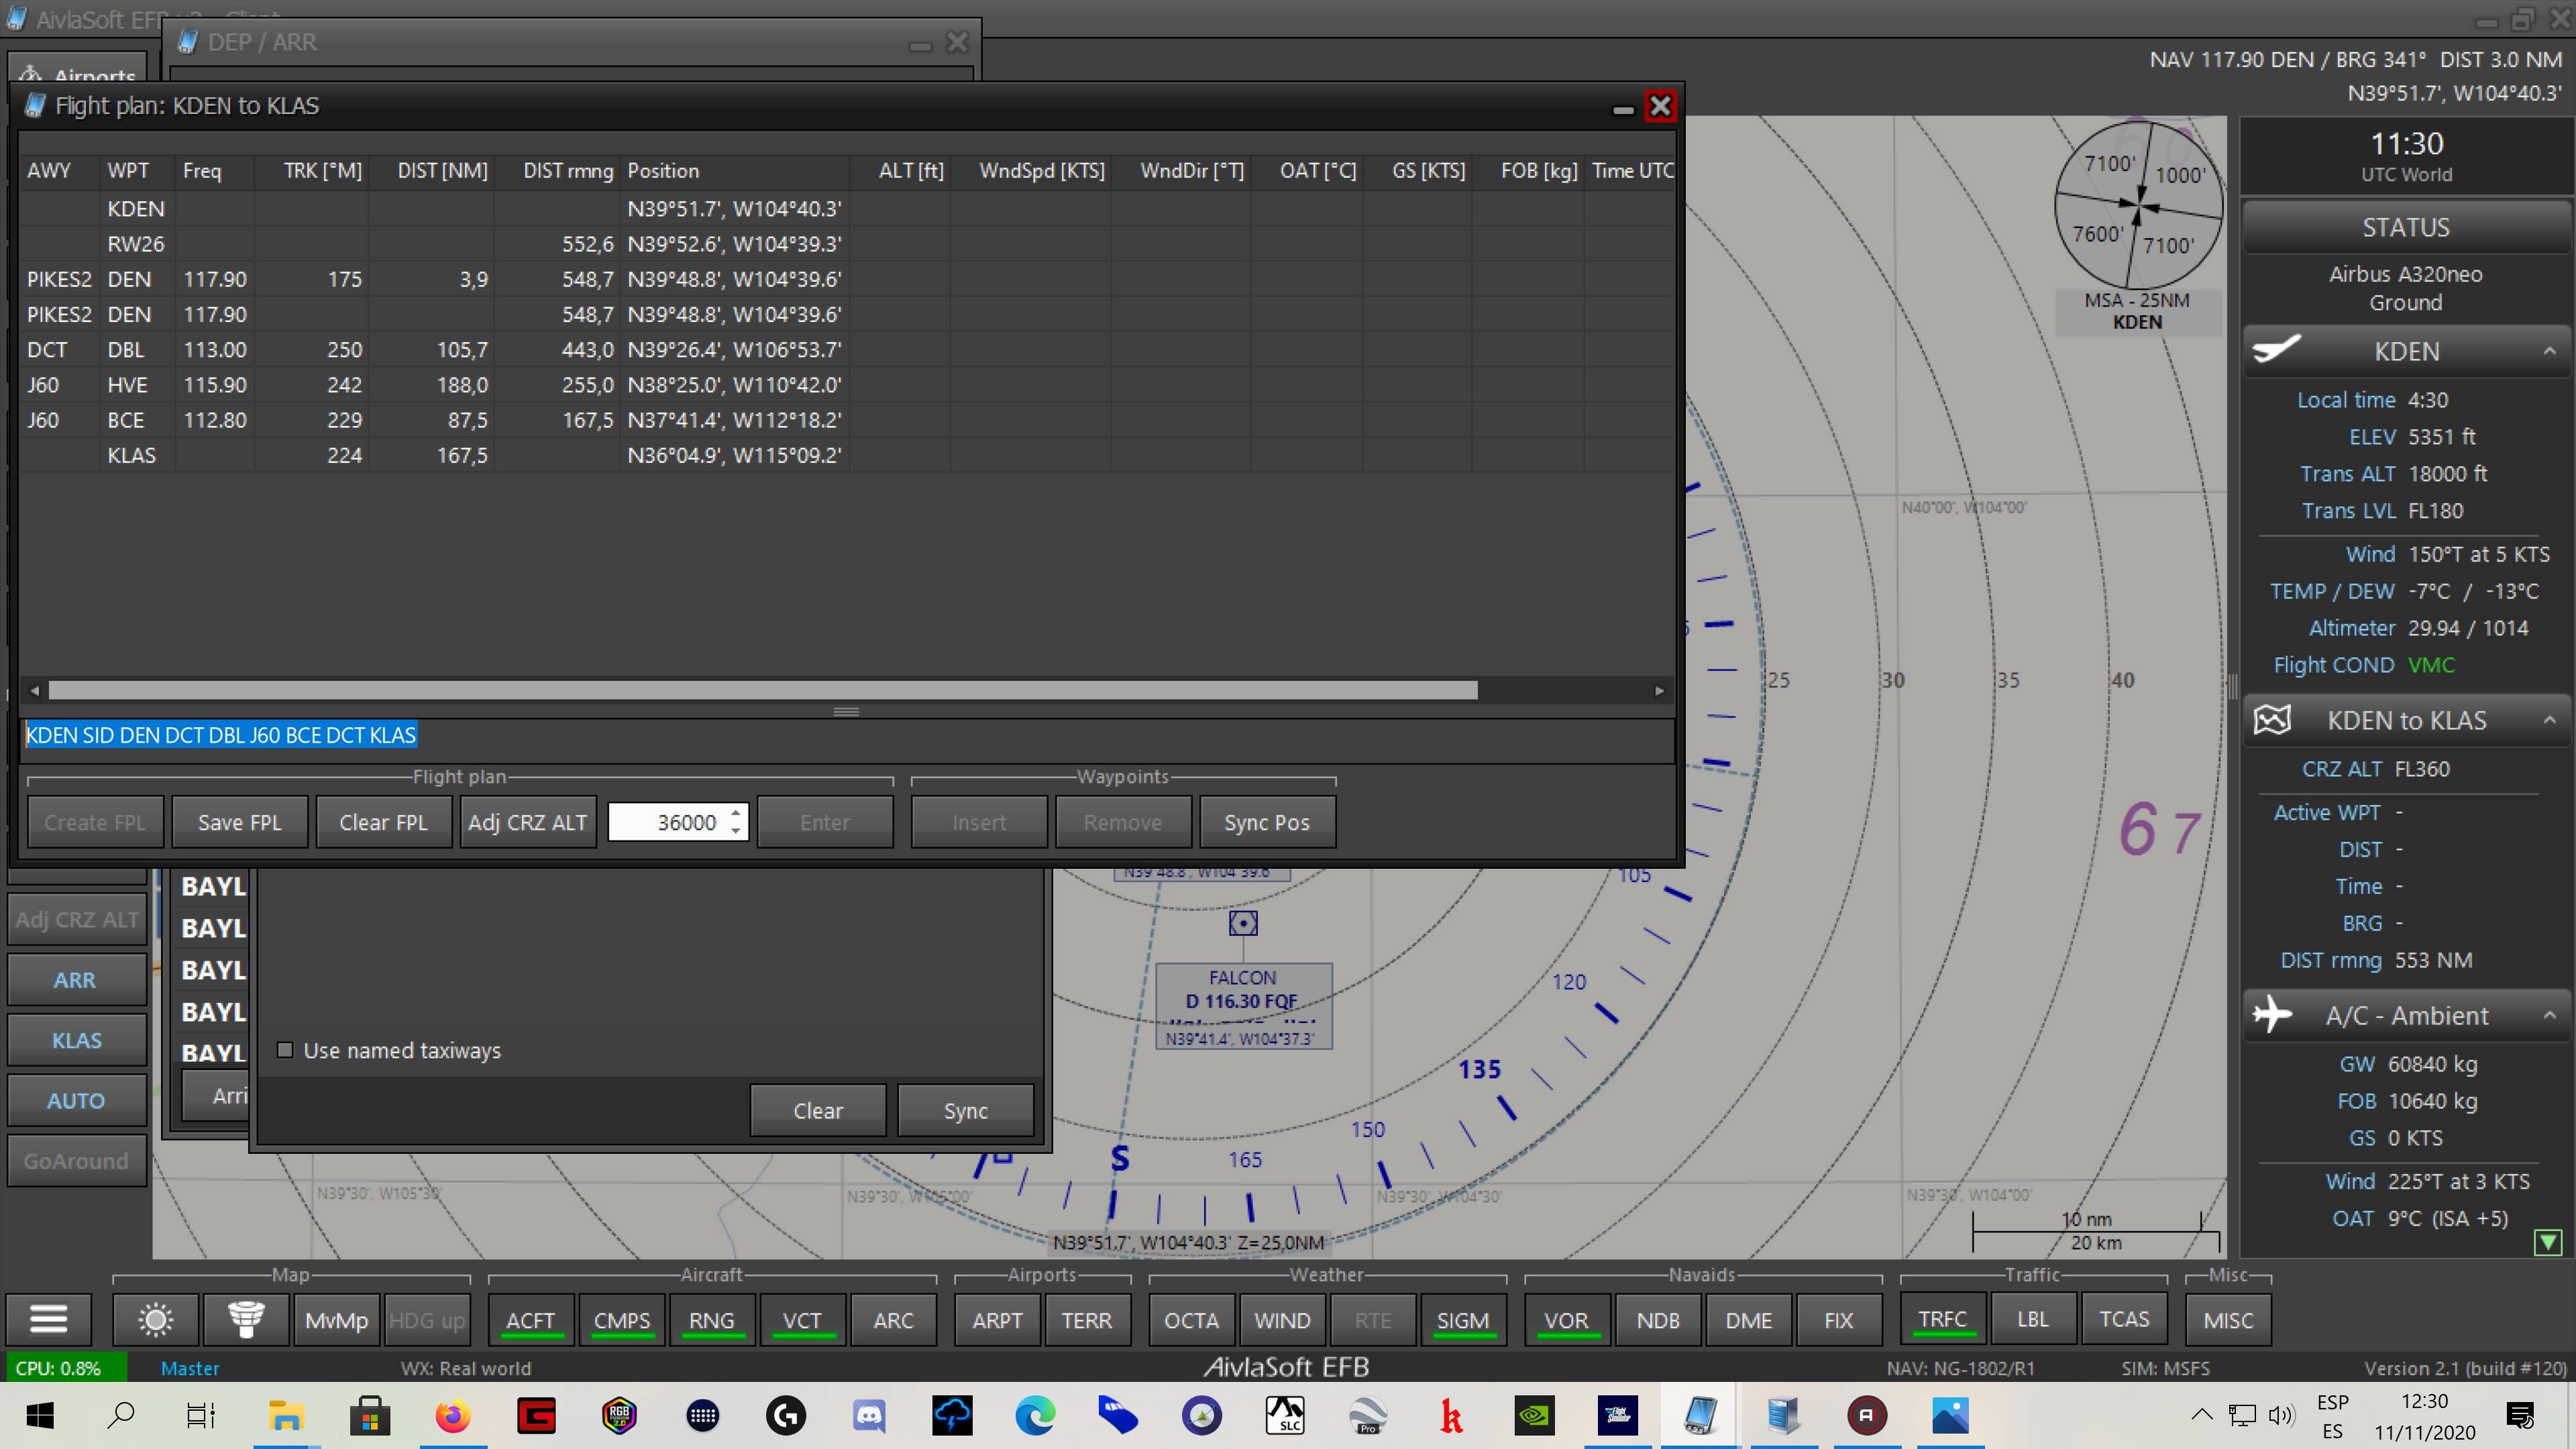Open Task View in the taskbar
This screenshot has width=2576, height=1449.
201,1415
